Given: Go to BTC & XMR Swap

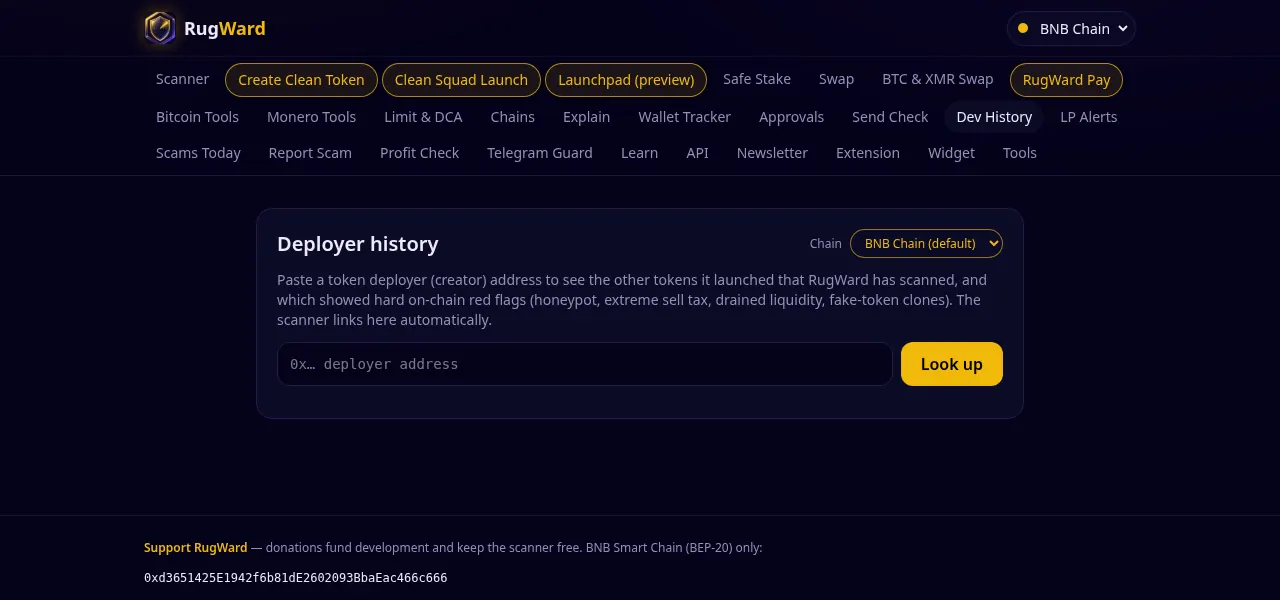Looking at the screenshot, I should pyautogui.click(x=938, y=79).
